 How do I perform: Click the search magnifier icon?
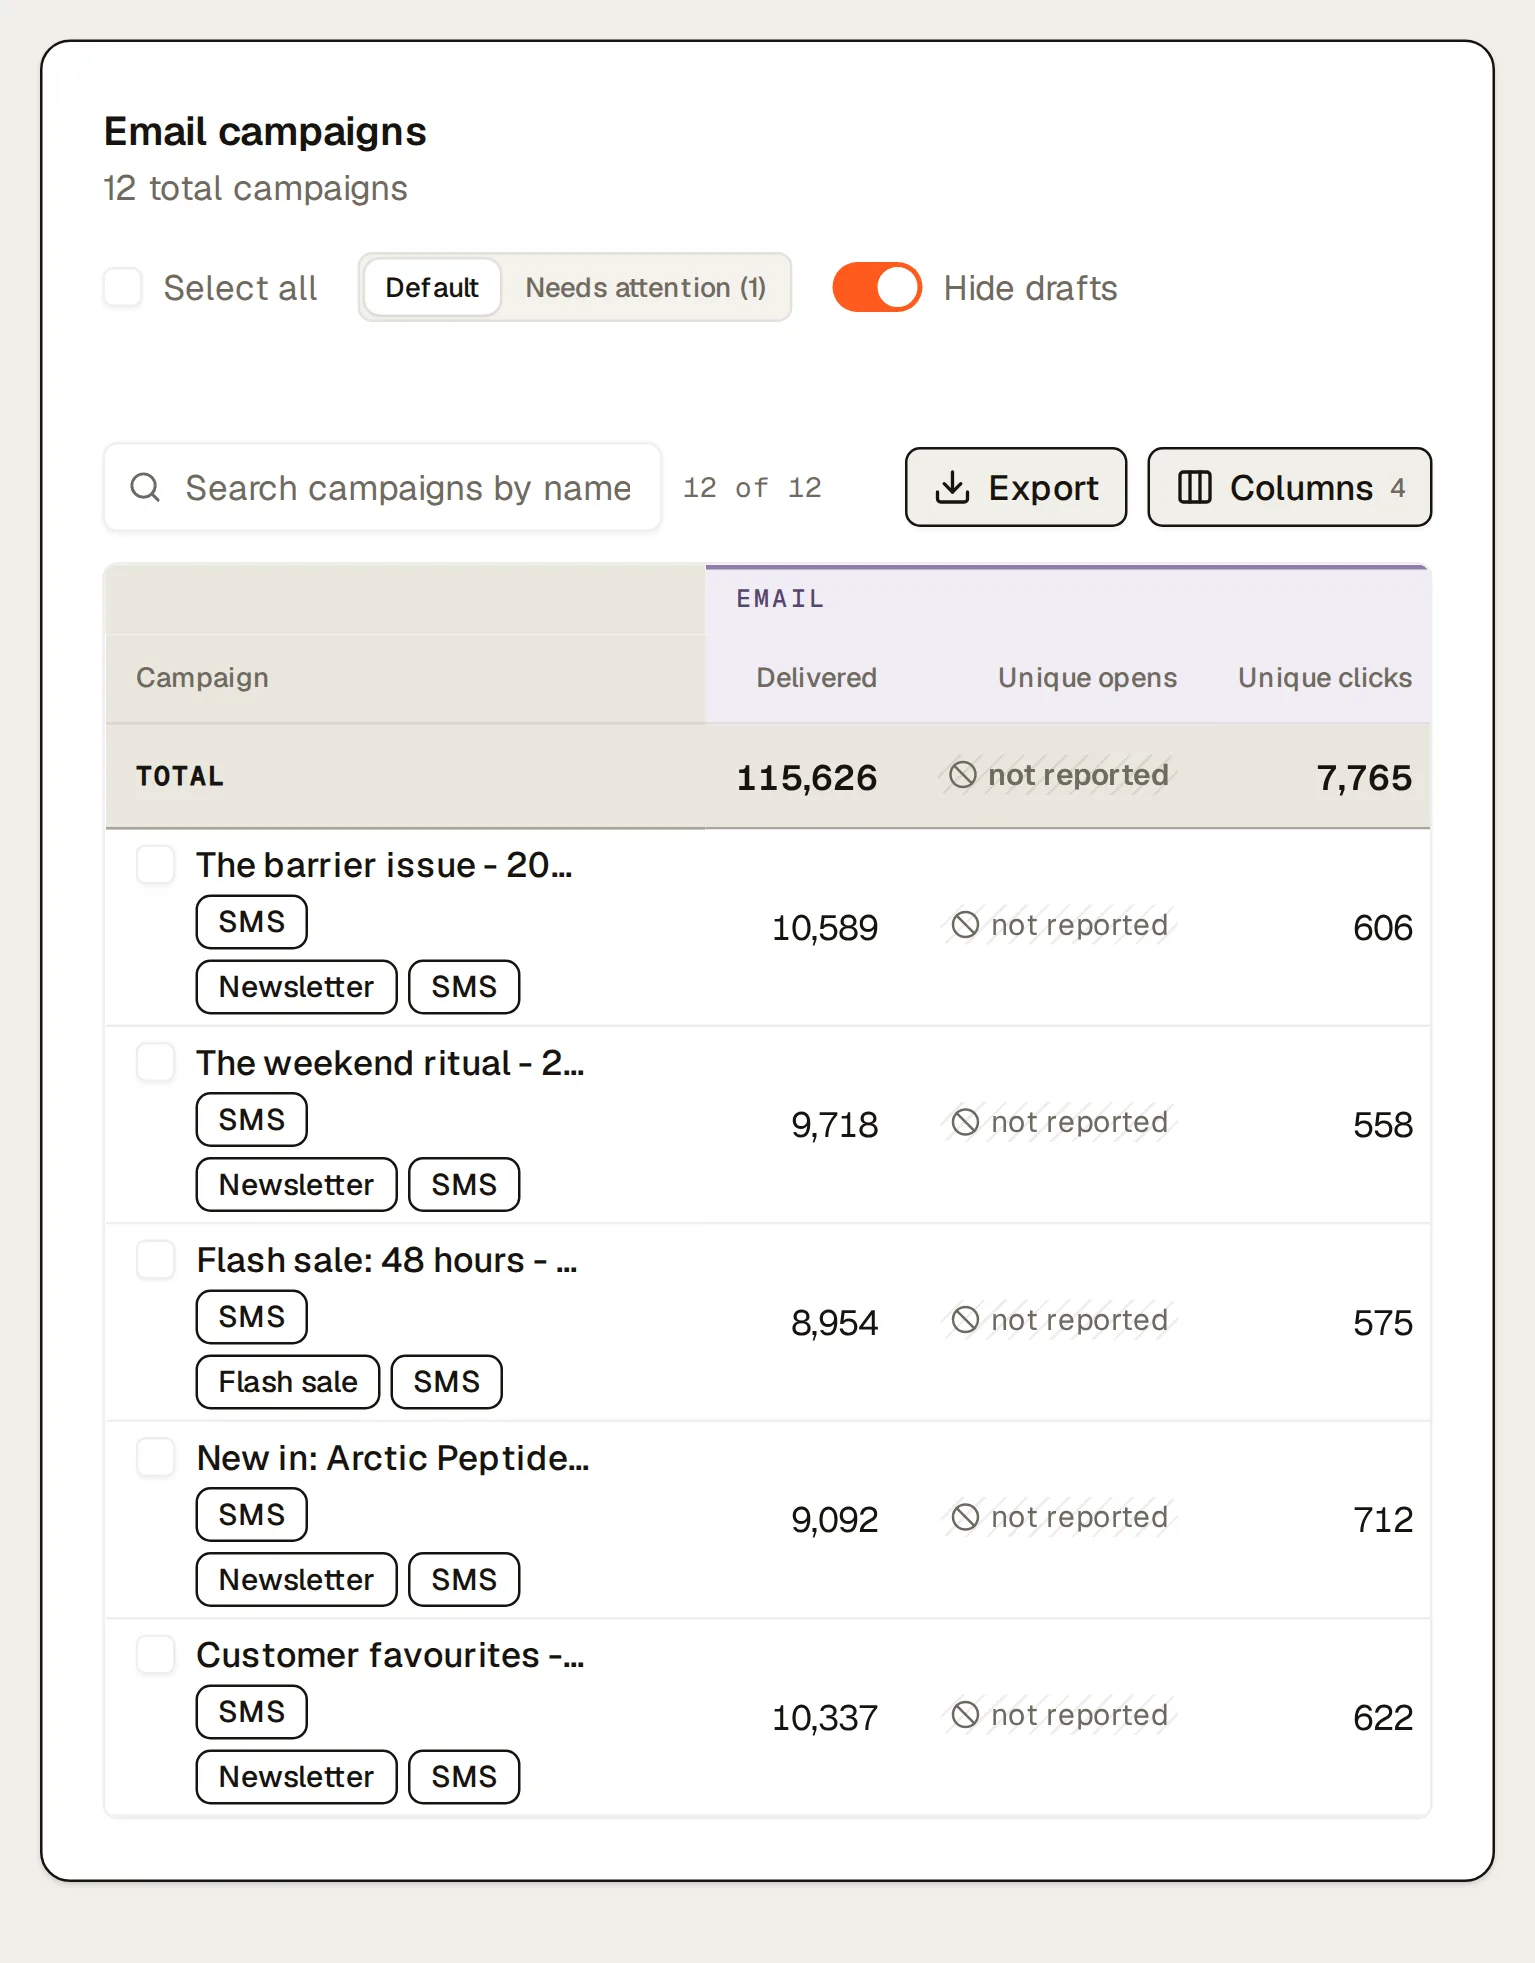(145, 487)
